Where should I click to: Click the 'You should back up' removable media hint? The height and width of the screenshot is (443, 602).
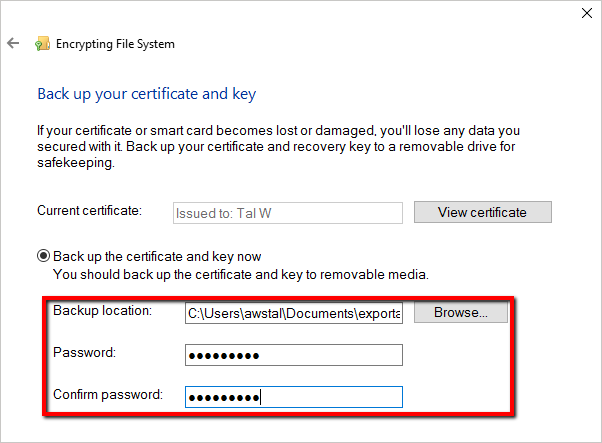(x=240, y=273)
